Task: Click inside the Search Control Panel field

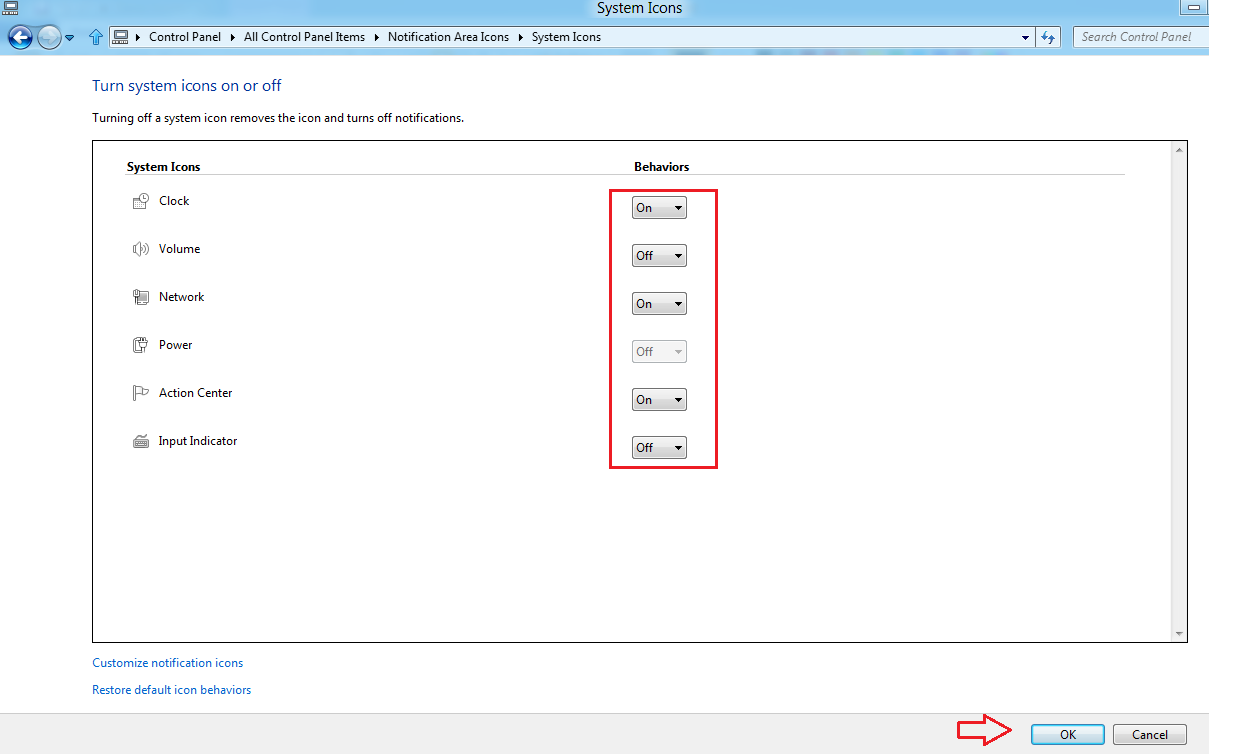Action: [1140, 36]
